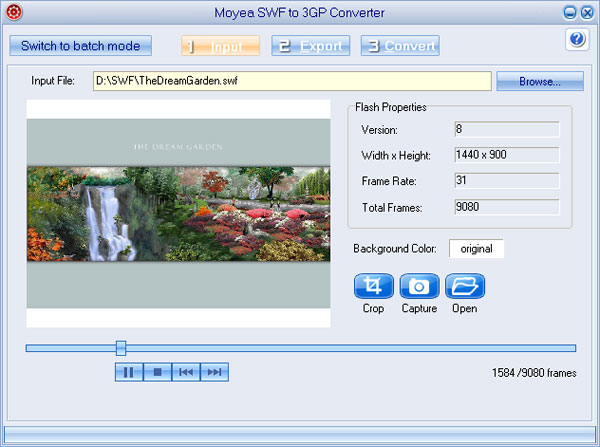Go to the 2 Export step tab
The width and height of the screenshot is (600, 447).
pos(311,46)
